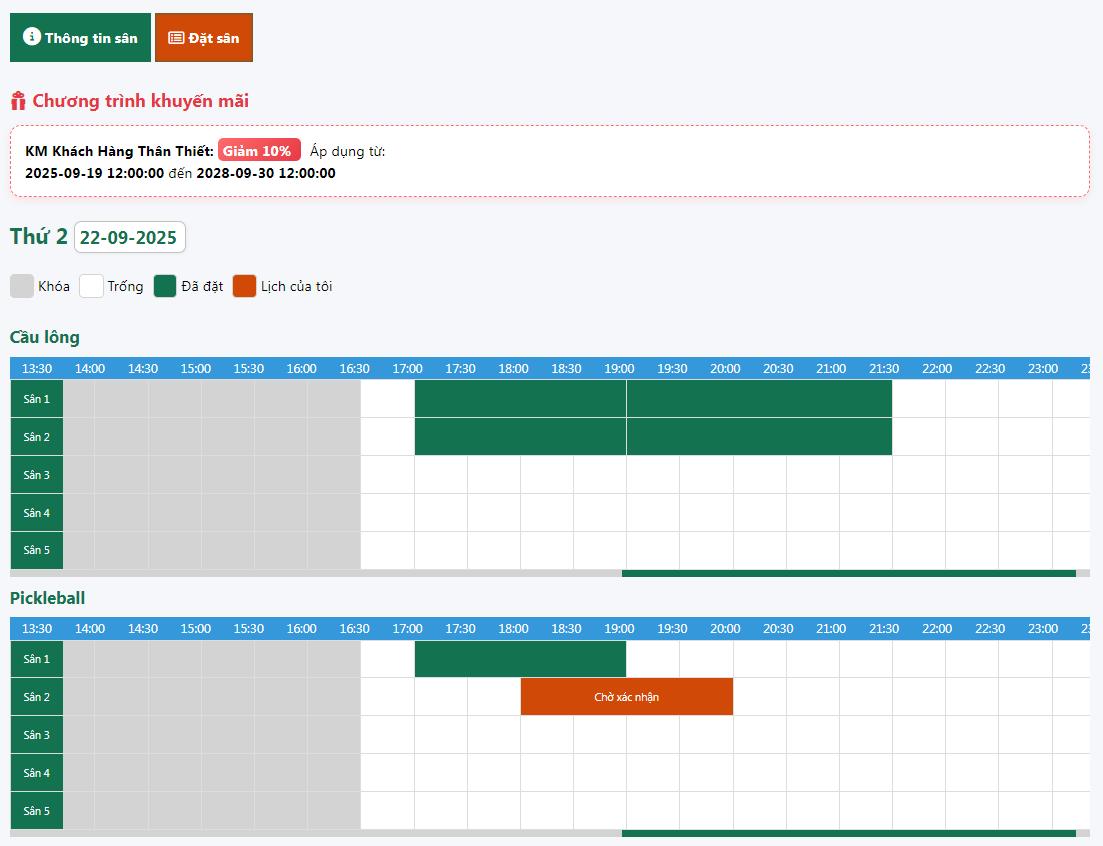
Task: Click the orange Lịch của tôi legend swatch
Action: click(244, 286)
